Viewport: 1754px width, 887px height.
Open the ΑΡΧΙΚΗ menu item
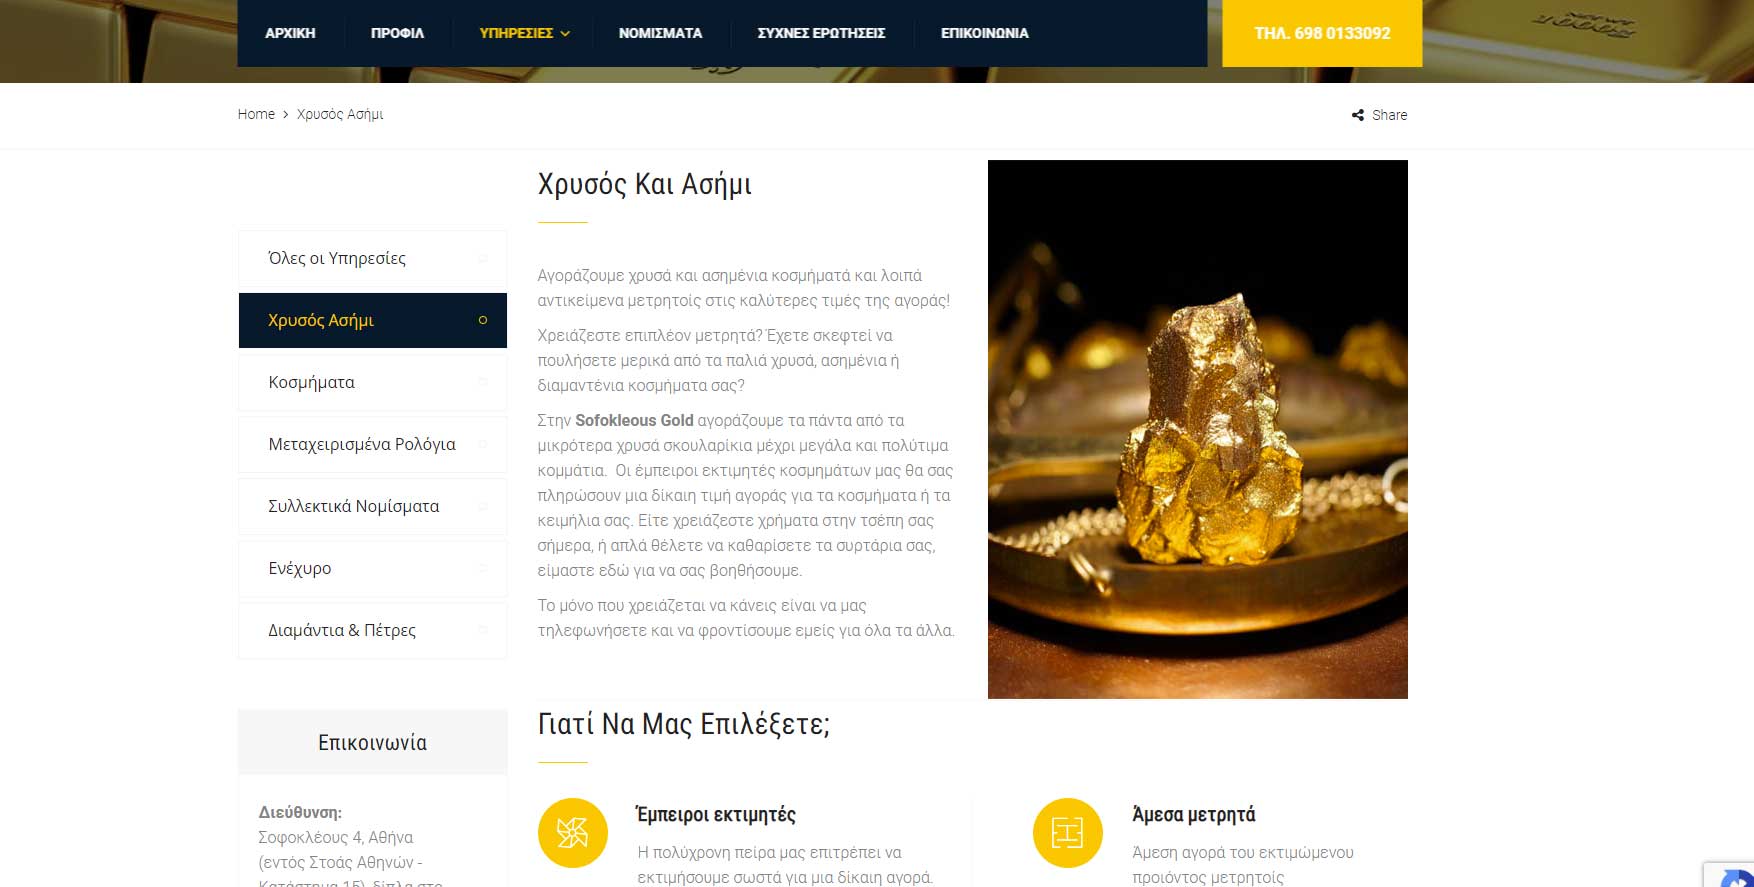pyautogui.click(x=290, y=33)
